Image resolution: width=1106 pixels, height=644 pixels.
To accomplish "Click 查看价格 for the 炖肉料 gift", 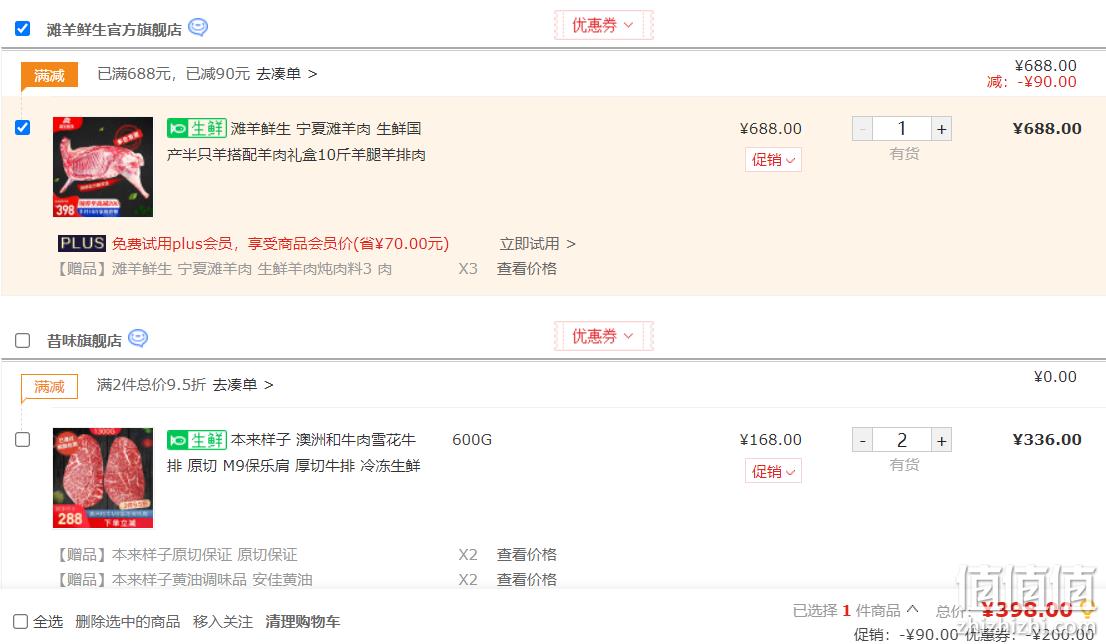I will tap(527, 269).
